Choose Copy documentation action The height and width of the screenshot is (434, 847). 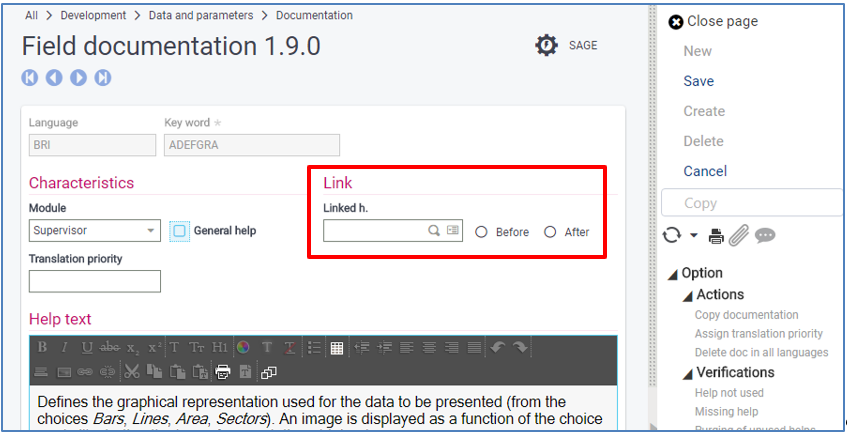click(x=746, y=315)
